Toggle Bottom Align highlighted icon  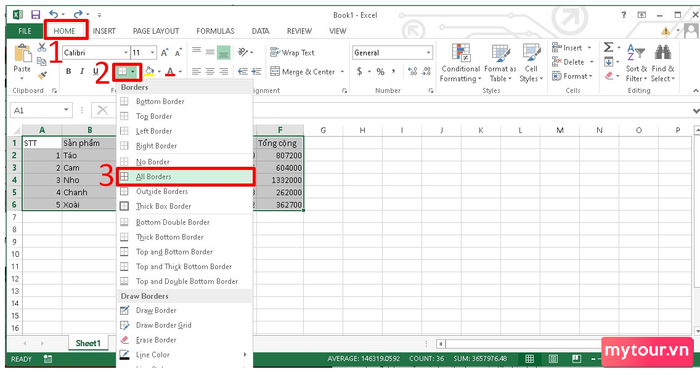224,52
